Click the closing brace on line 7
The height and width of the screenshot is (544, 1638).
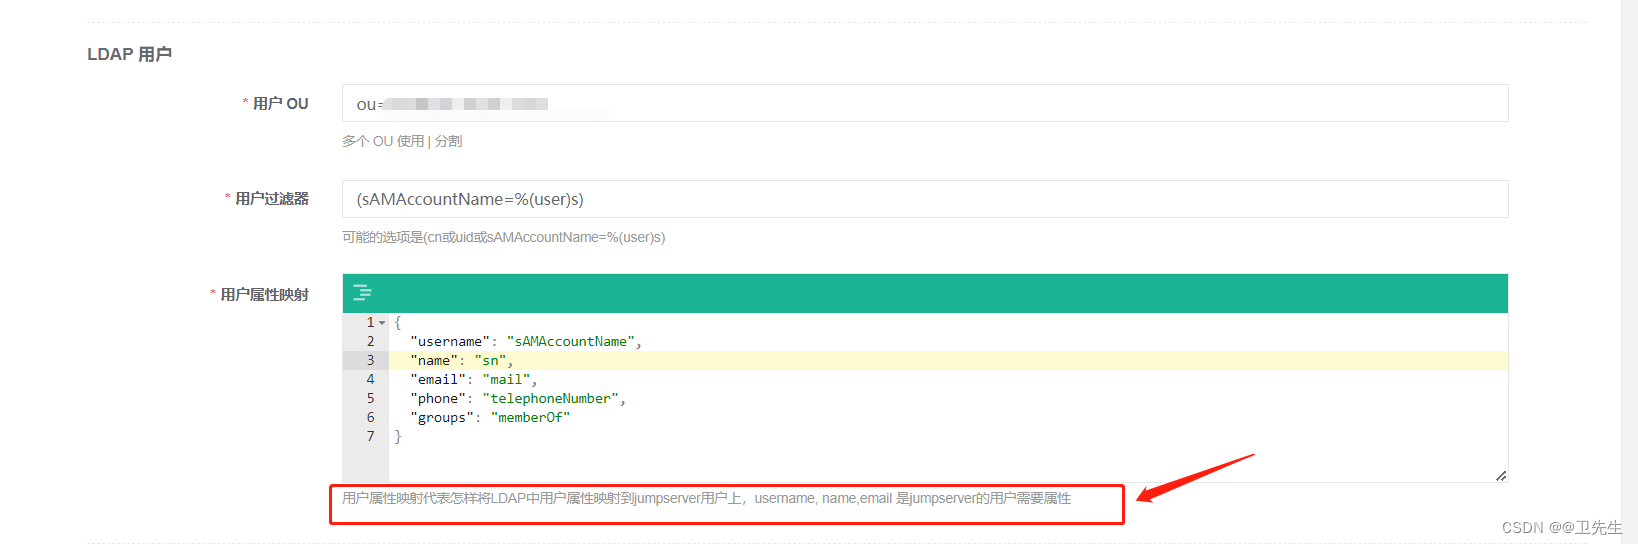(x=398, y=436)
